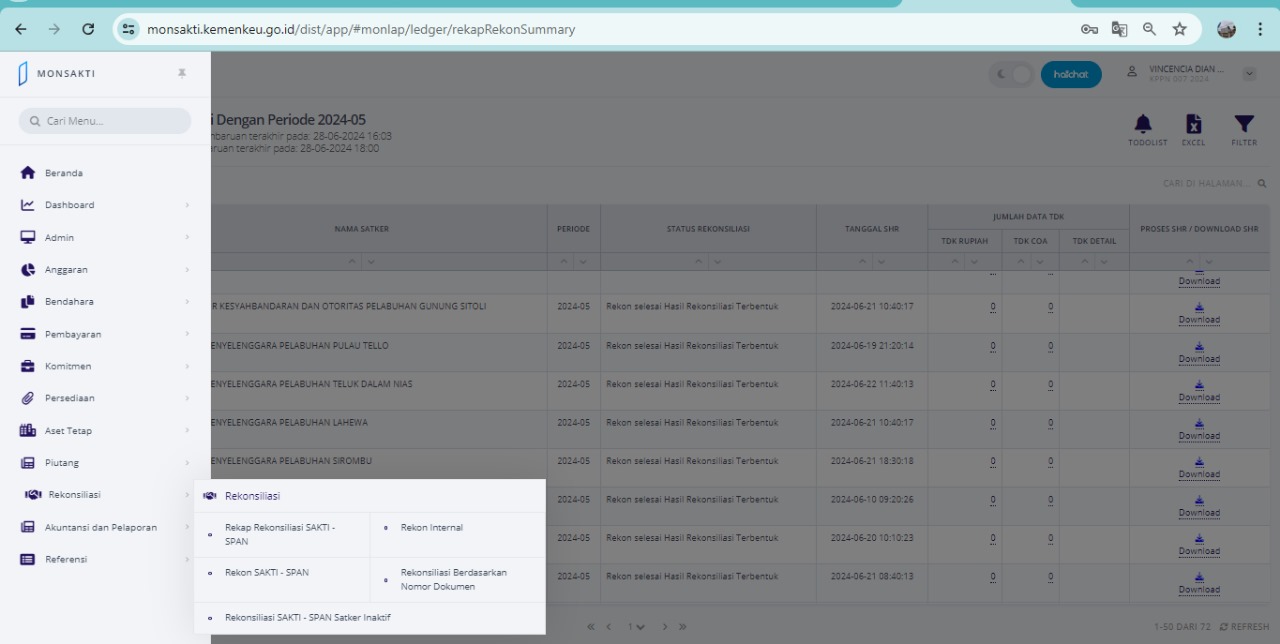Viewport: 1280px width, 644px height.
Task: Click the halchat button
Action: [1070, 75]
